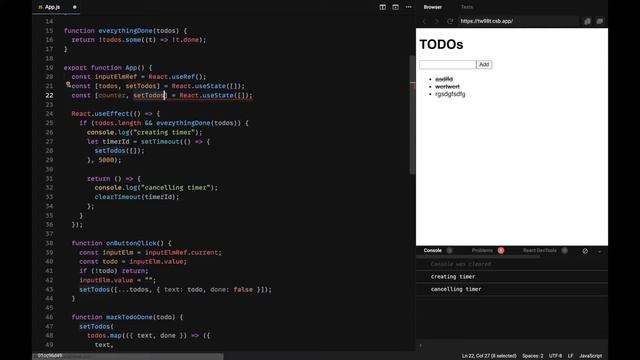640x360 pixels.
Task: Clear the console with the clear icon
Action: point(585,251)
